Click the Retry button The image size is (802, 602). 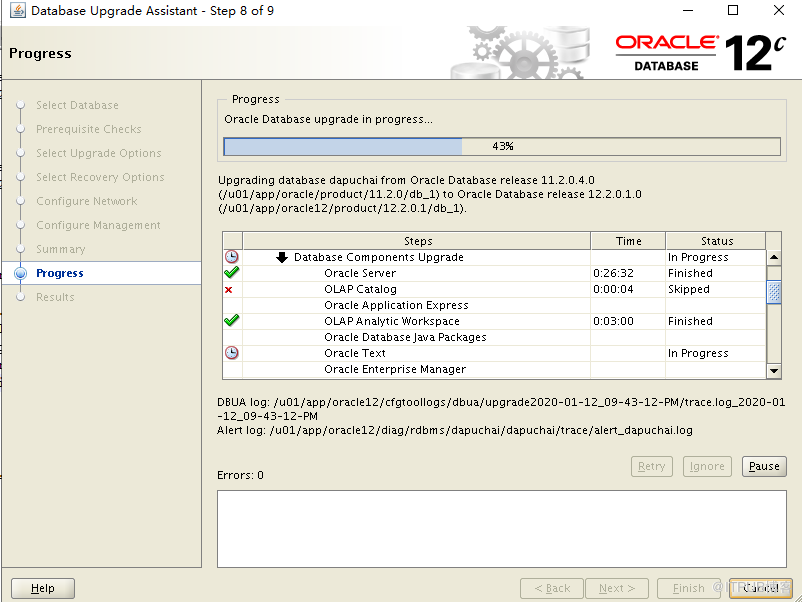pyautogui.click(x=652, y=466)
